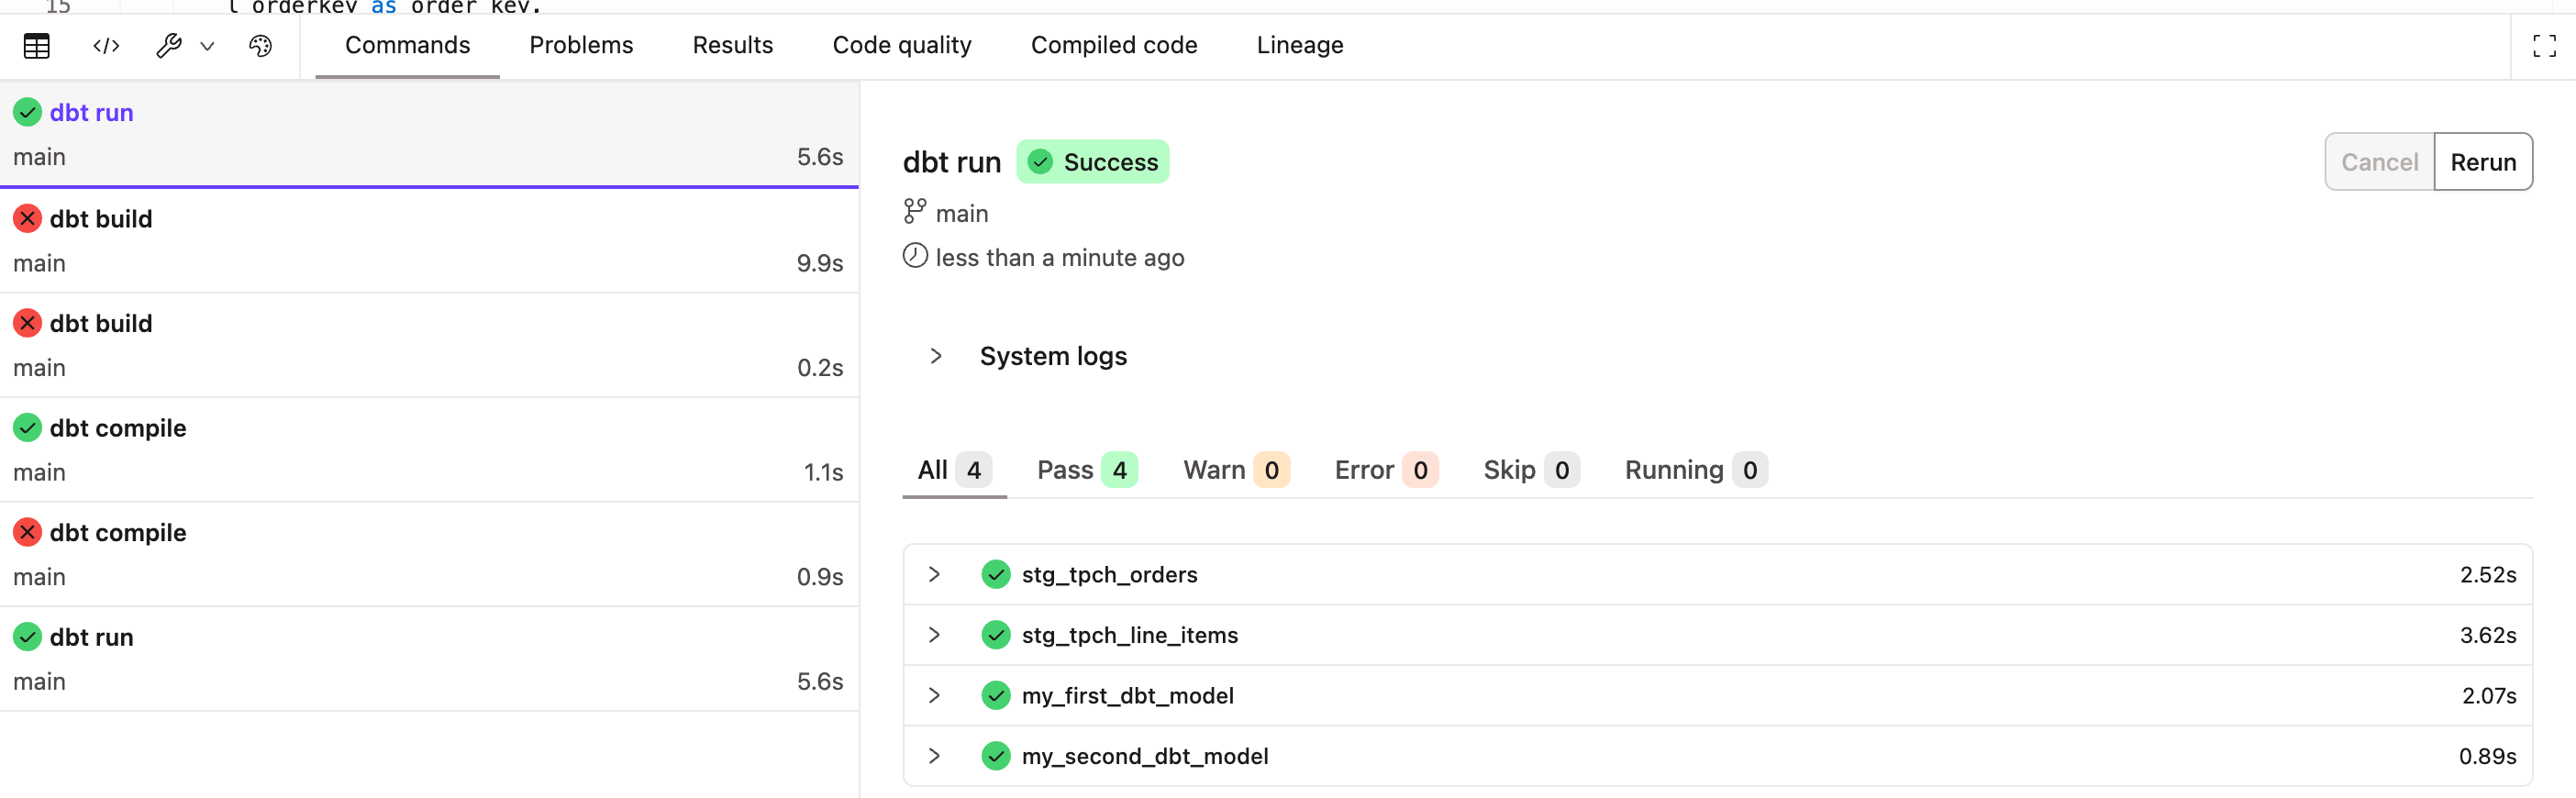Expand the my_first_dbt_model result row
This screenshot has height=798, width=2576.
[x=934, y=695]
